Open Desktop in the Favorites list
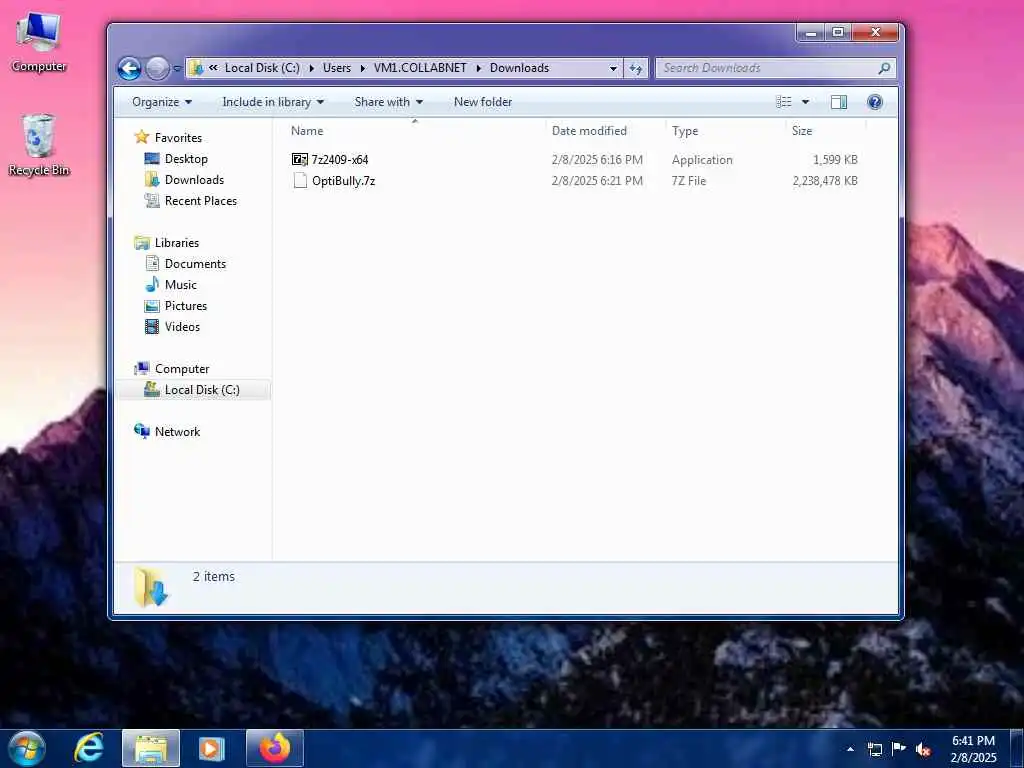 tap(186, 159)
